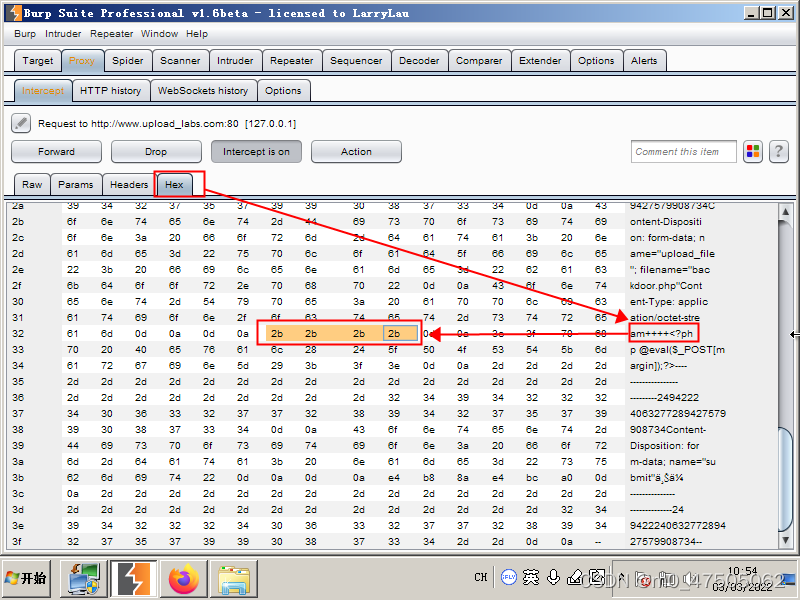Open the Scanner tab
The width and height of the screenshot is (800, 600).
pos(180,61)
